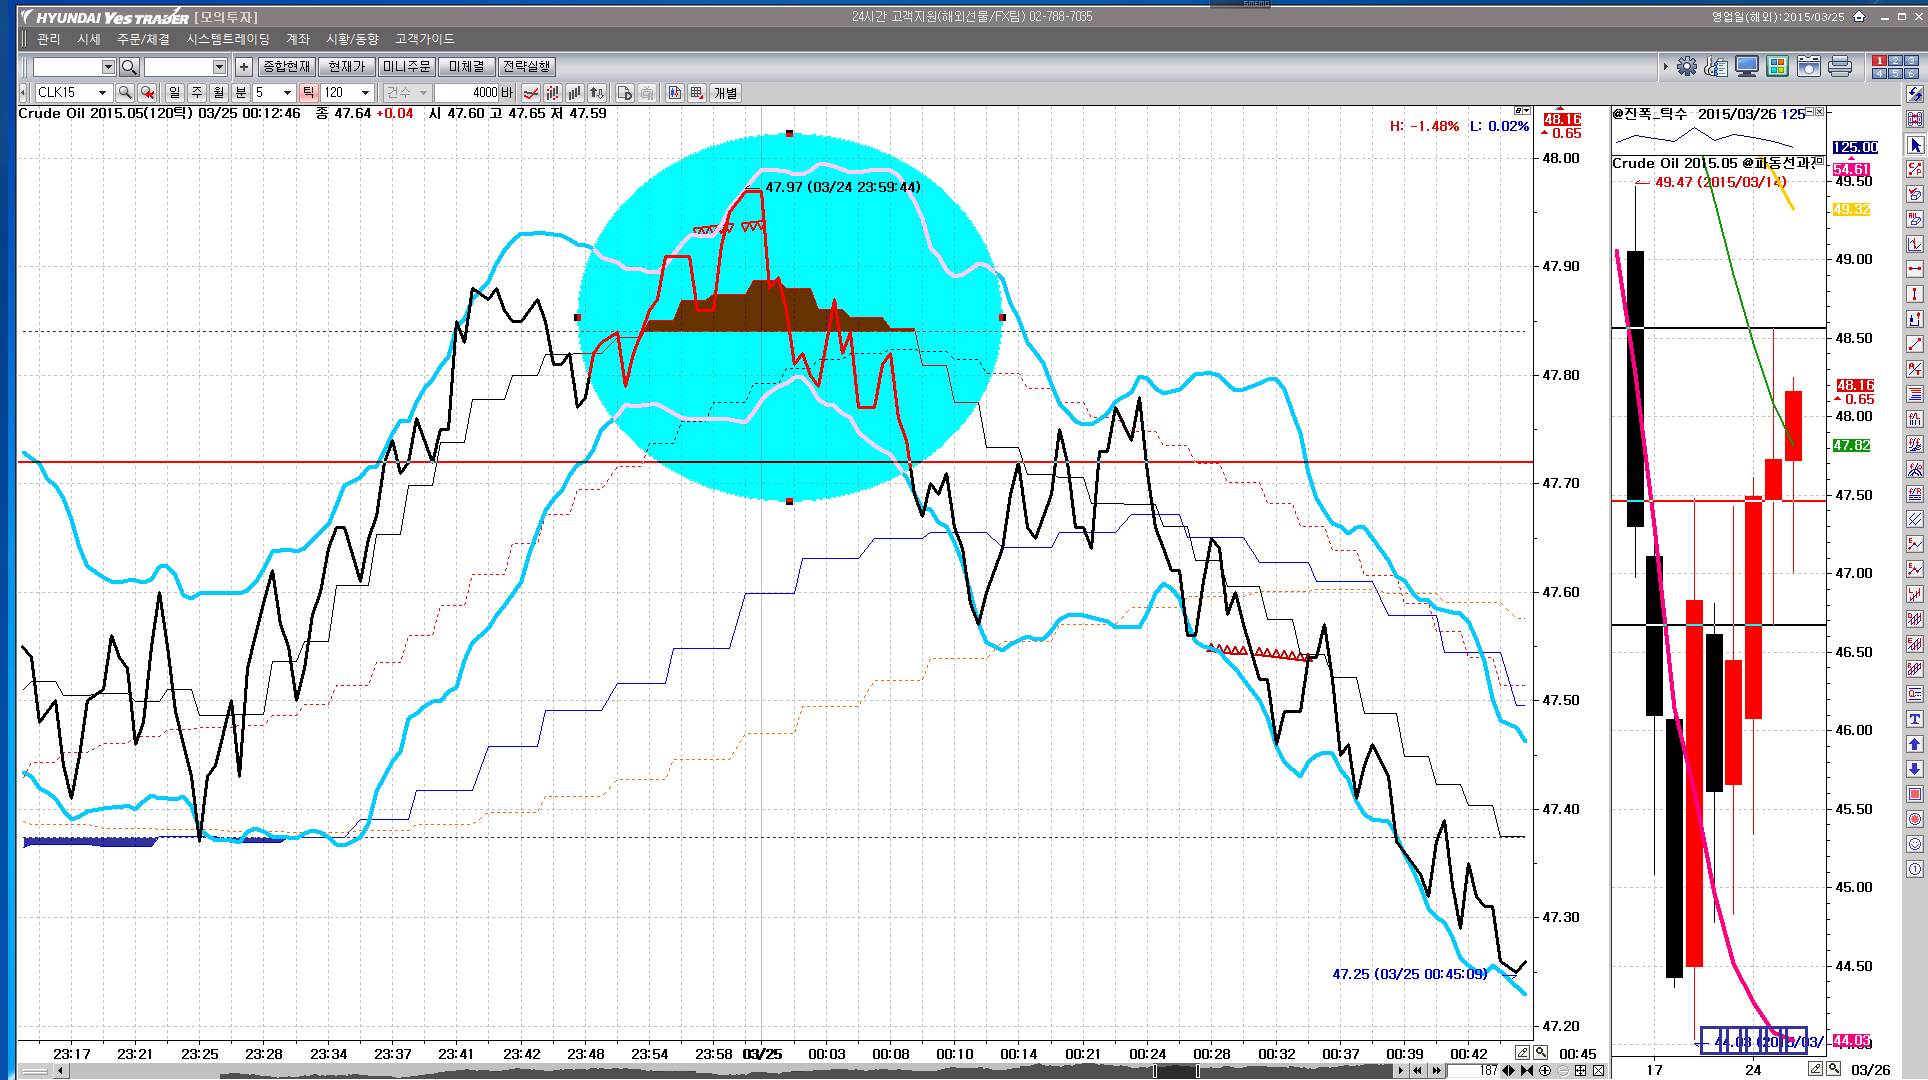This screenshot has height=1080, width=1928.
Task: Expand the first top toolbar combo box
Action: [x=108, y=67]
